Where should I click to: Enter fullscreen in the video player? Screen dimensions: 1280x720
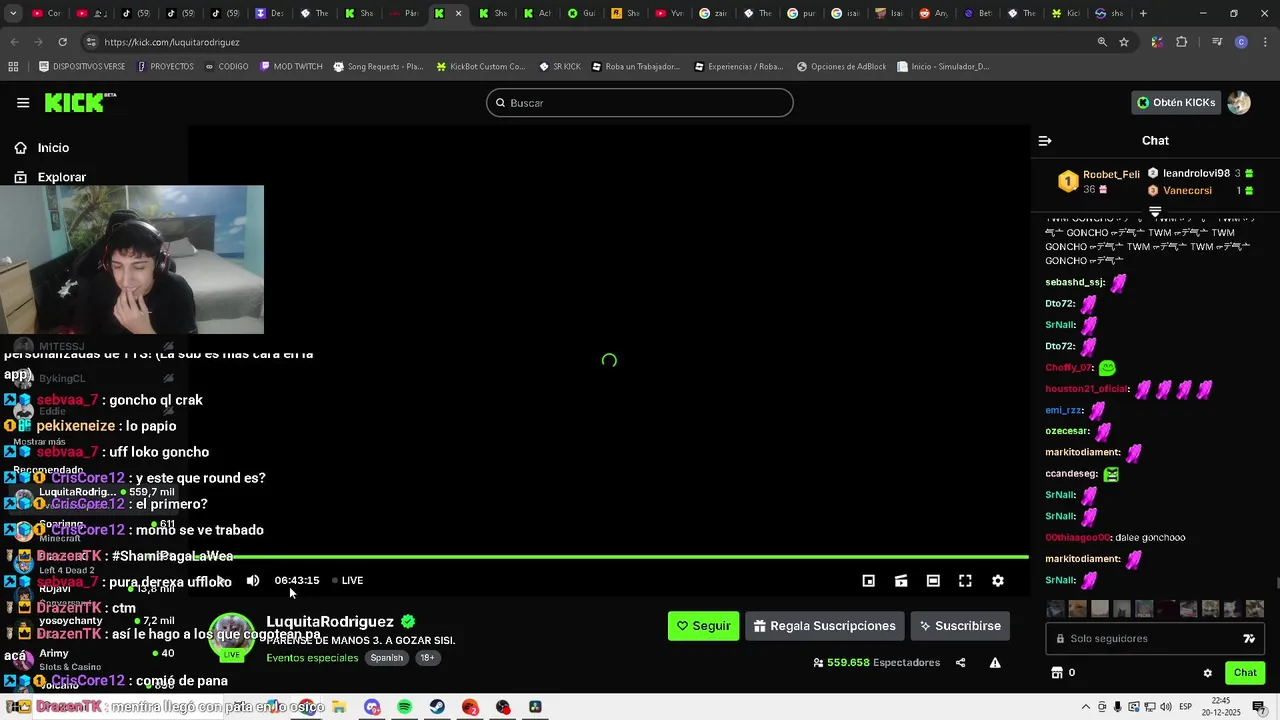[965, 580]
